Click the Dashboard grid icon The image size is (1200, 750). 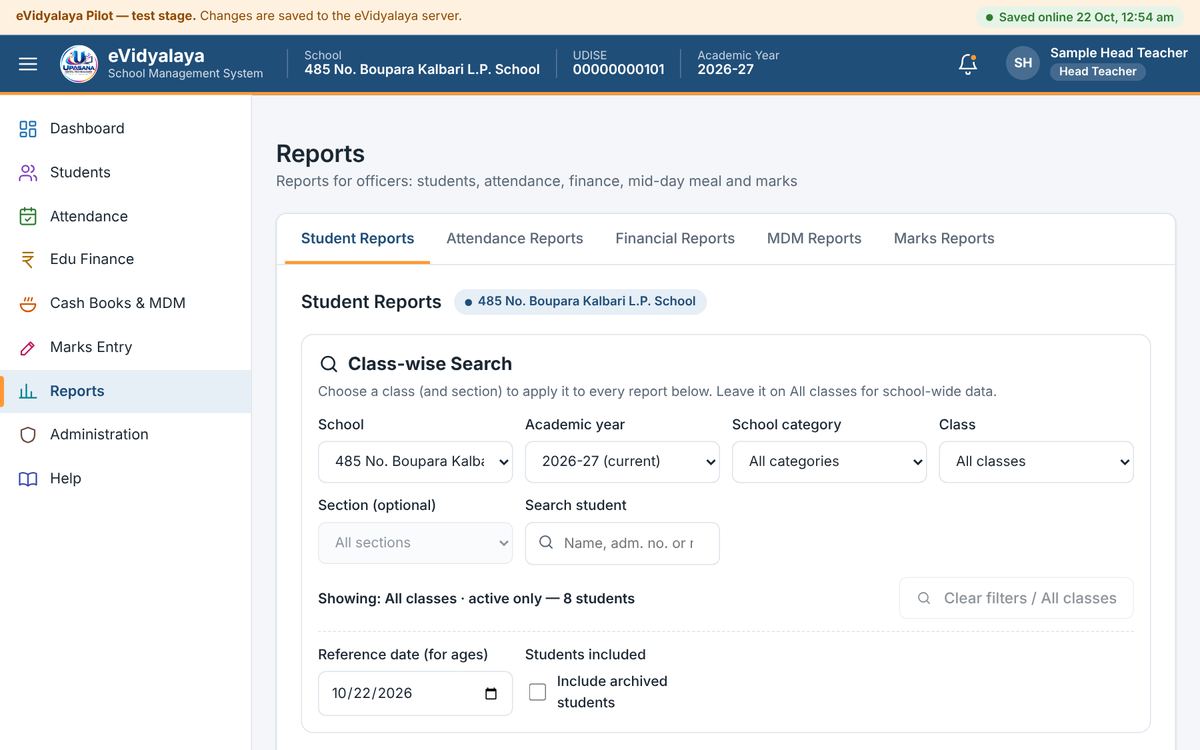point(28,129)
